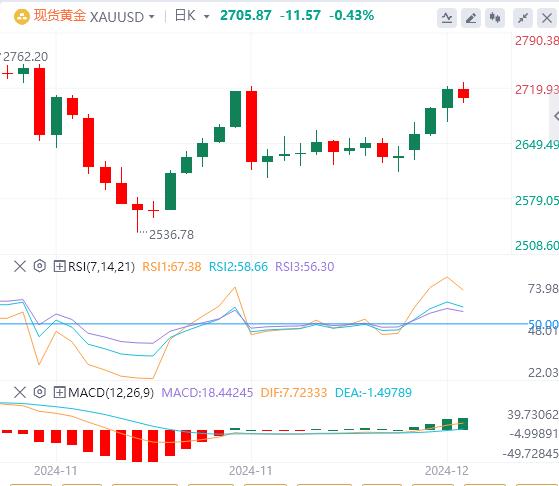
Task: Click the gold XAUUSD symbol logo icon
Action: pyautogui.click(x=21, y=16)
